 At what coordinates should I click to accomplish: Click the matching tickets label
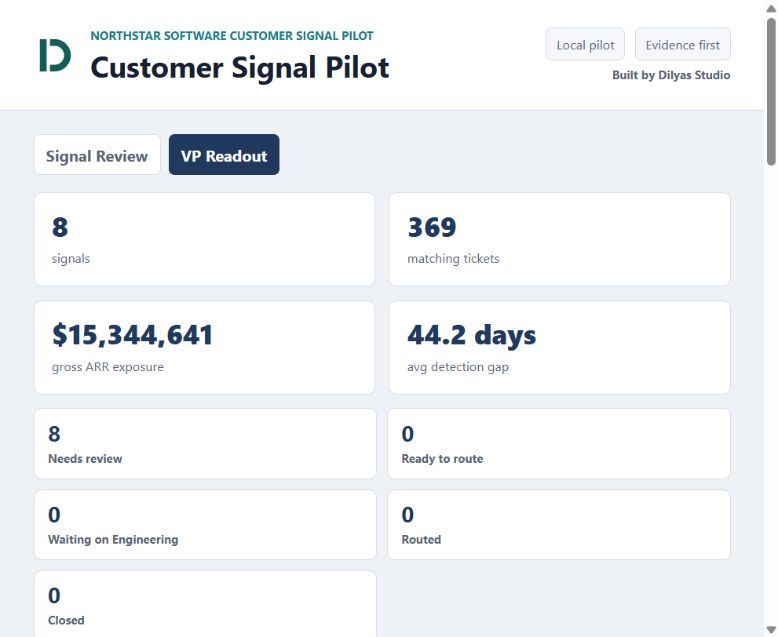(x=453, y=258)
